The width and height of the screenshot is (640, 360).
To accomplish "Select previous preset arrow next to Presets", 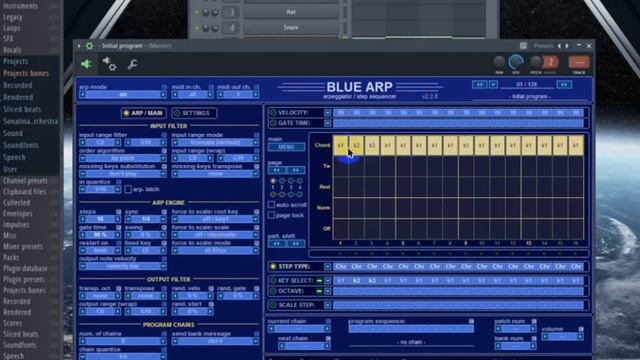I will coord(560,46).
